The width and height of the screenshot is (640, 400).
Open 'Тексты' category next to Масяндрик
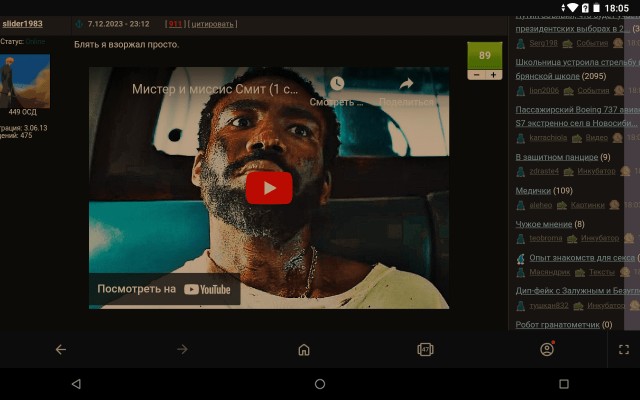pos(602,272)
